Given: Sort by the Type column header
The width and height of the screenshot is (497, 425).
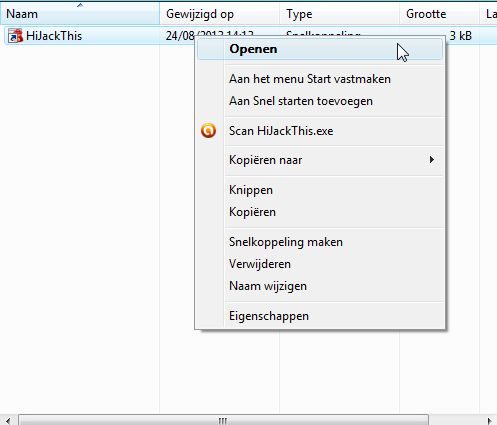Looking at the screenshot, I should pyautogui.click(x=339, y=14).
